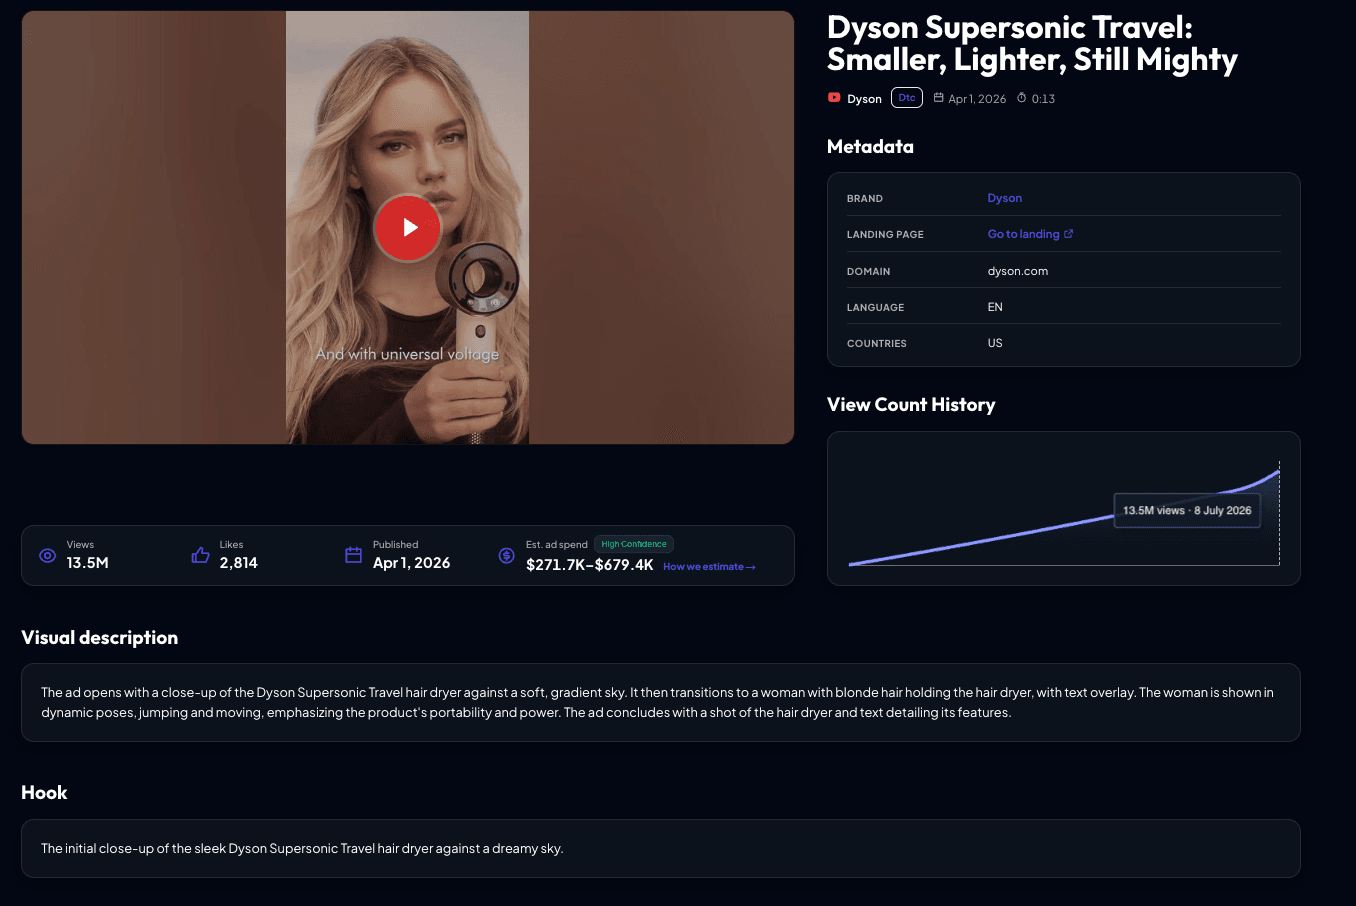Viewport: 1356px width, 906px height.
Task: Click the video thumbnail of woman with dryer
Action: 408,228
